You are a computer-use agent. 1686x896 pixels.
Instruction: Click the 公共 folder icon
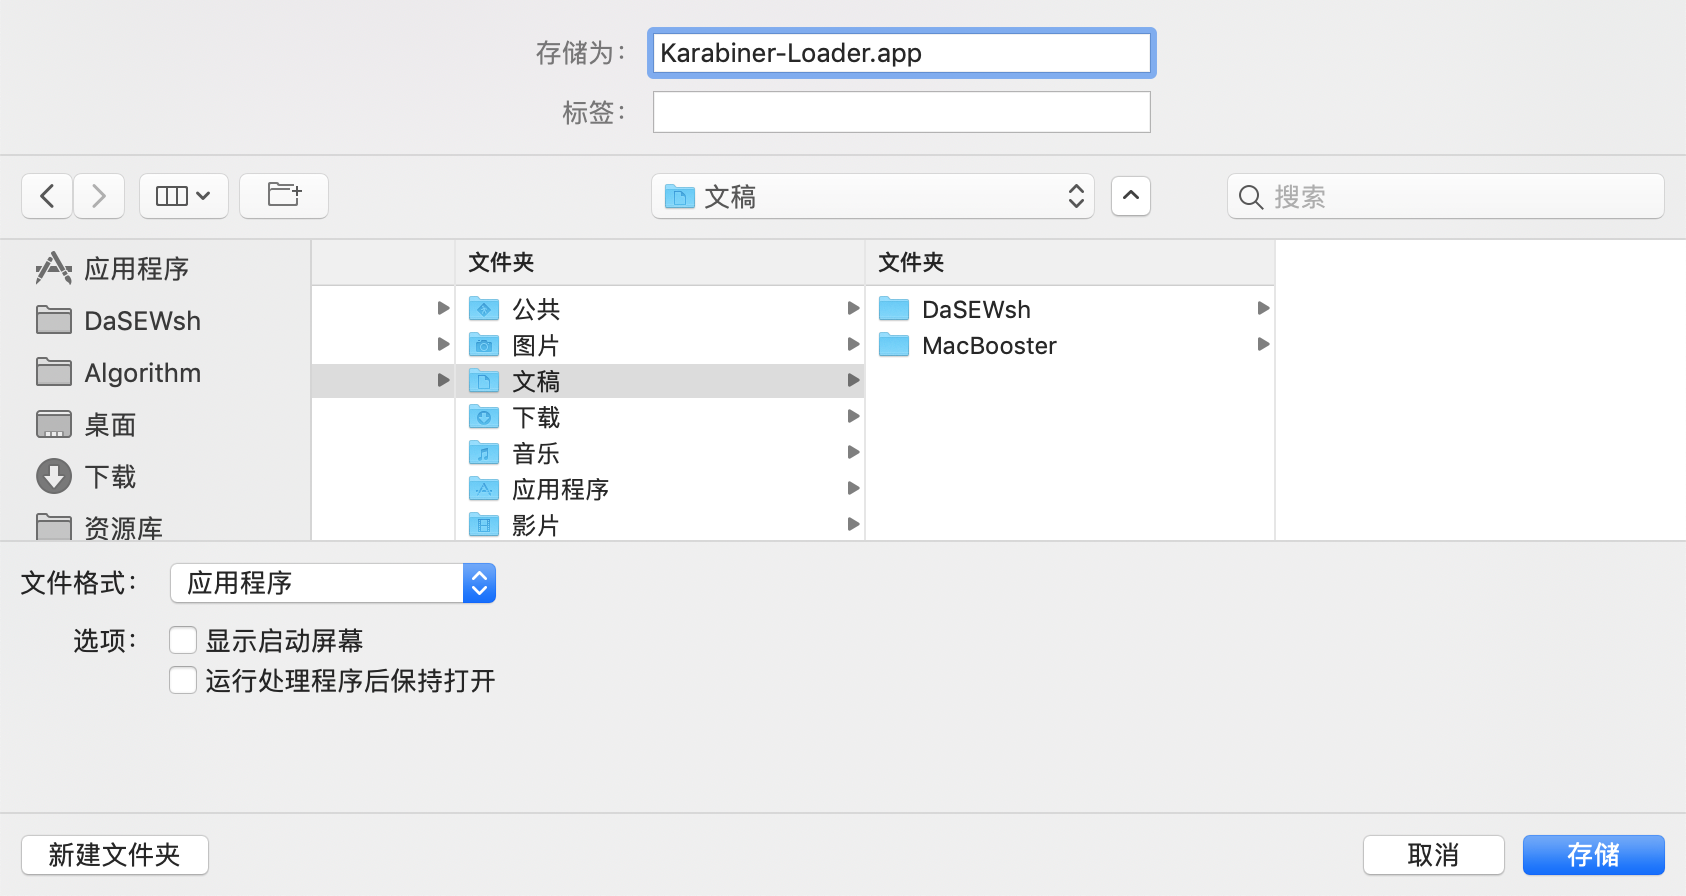484,309
